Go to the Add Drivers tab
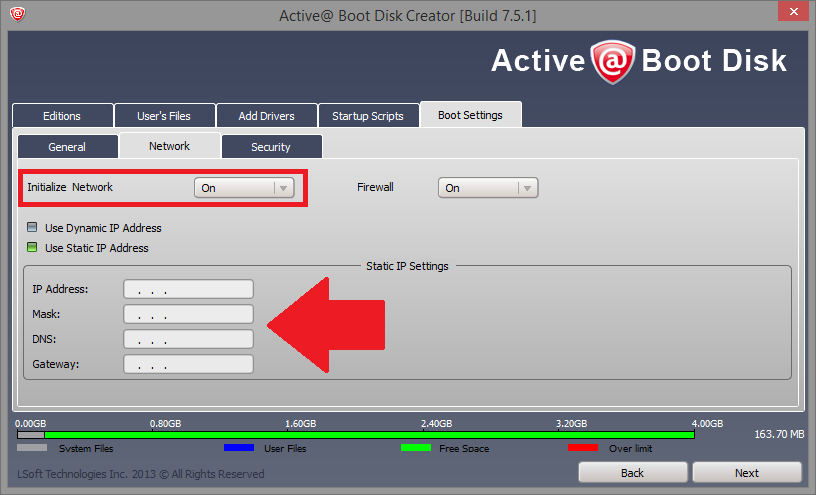 tap(266, 116)
